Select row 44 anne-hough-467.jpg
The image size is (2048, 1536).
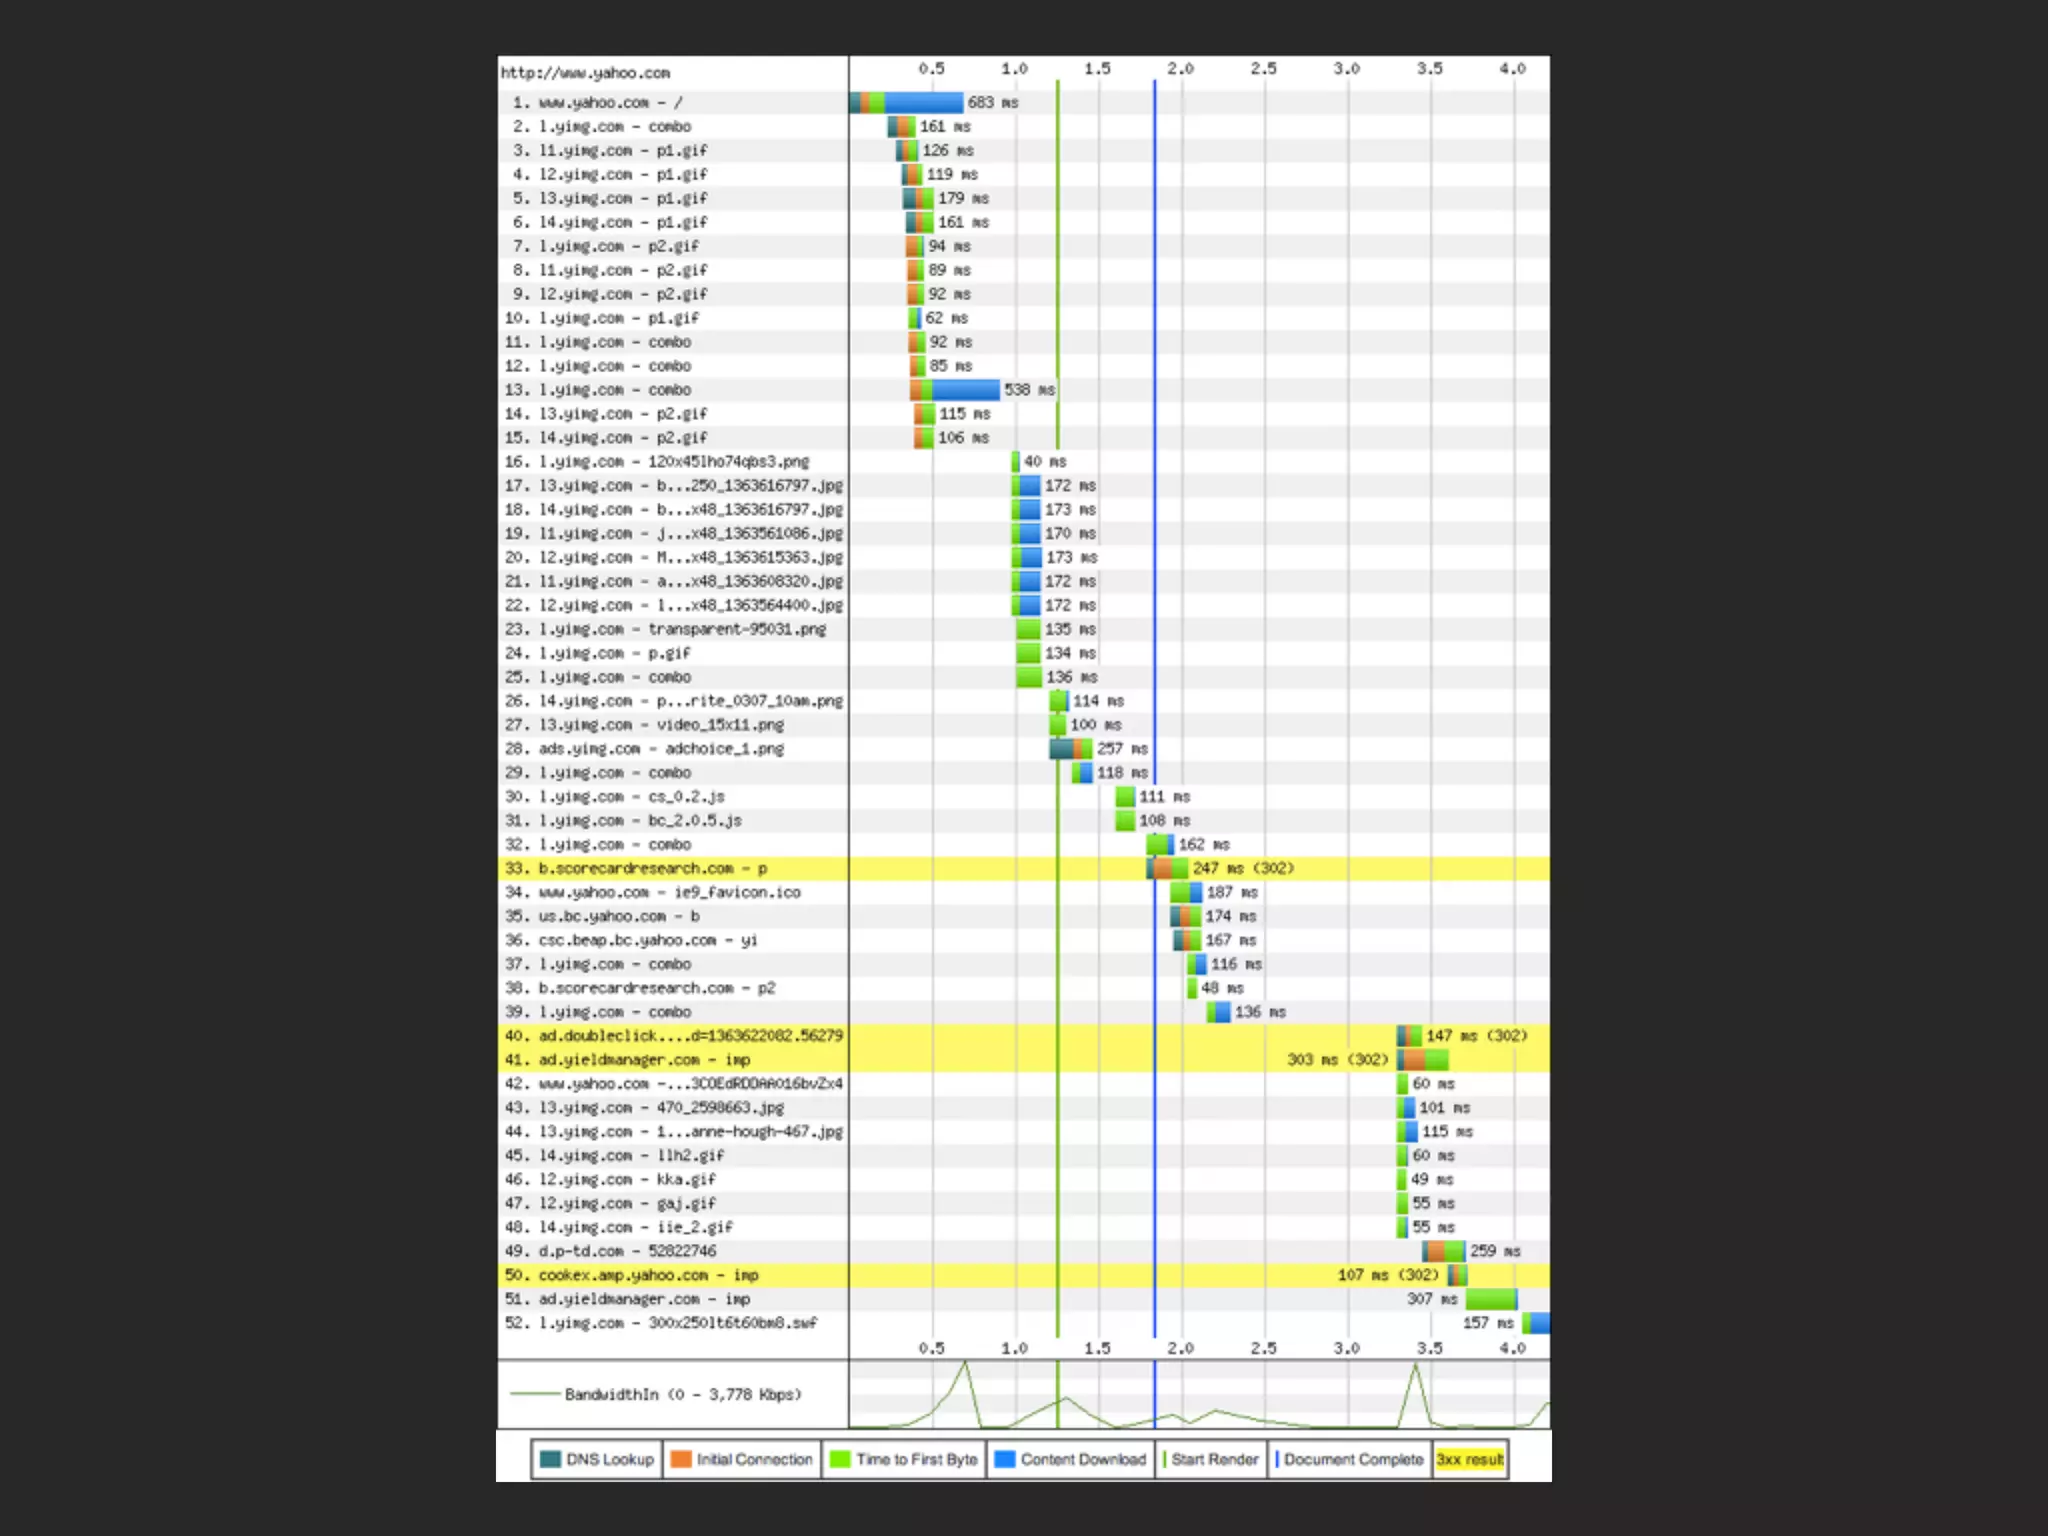coord(1024,1132)
